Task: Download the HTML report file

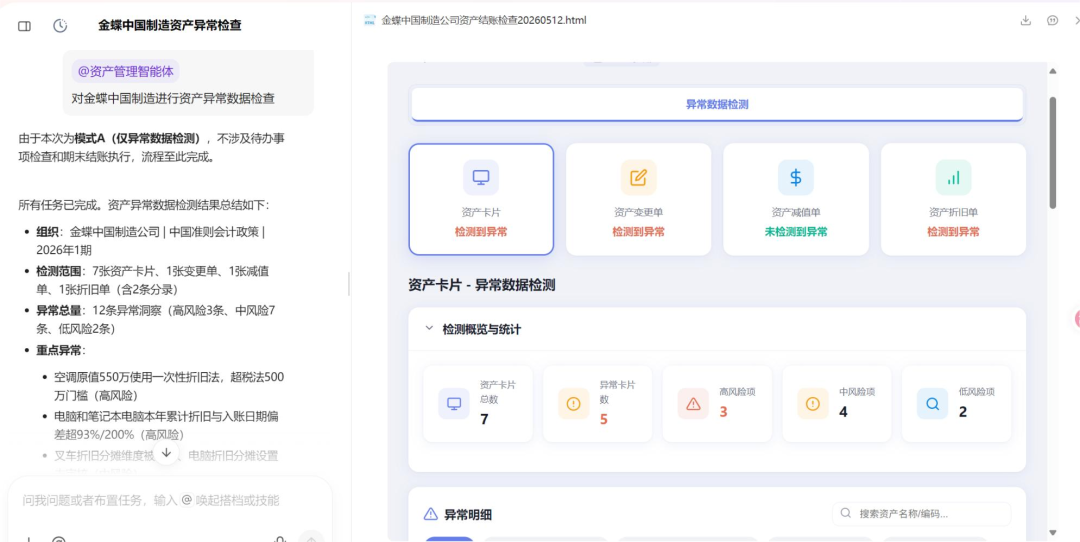Action: point(1026,21)
